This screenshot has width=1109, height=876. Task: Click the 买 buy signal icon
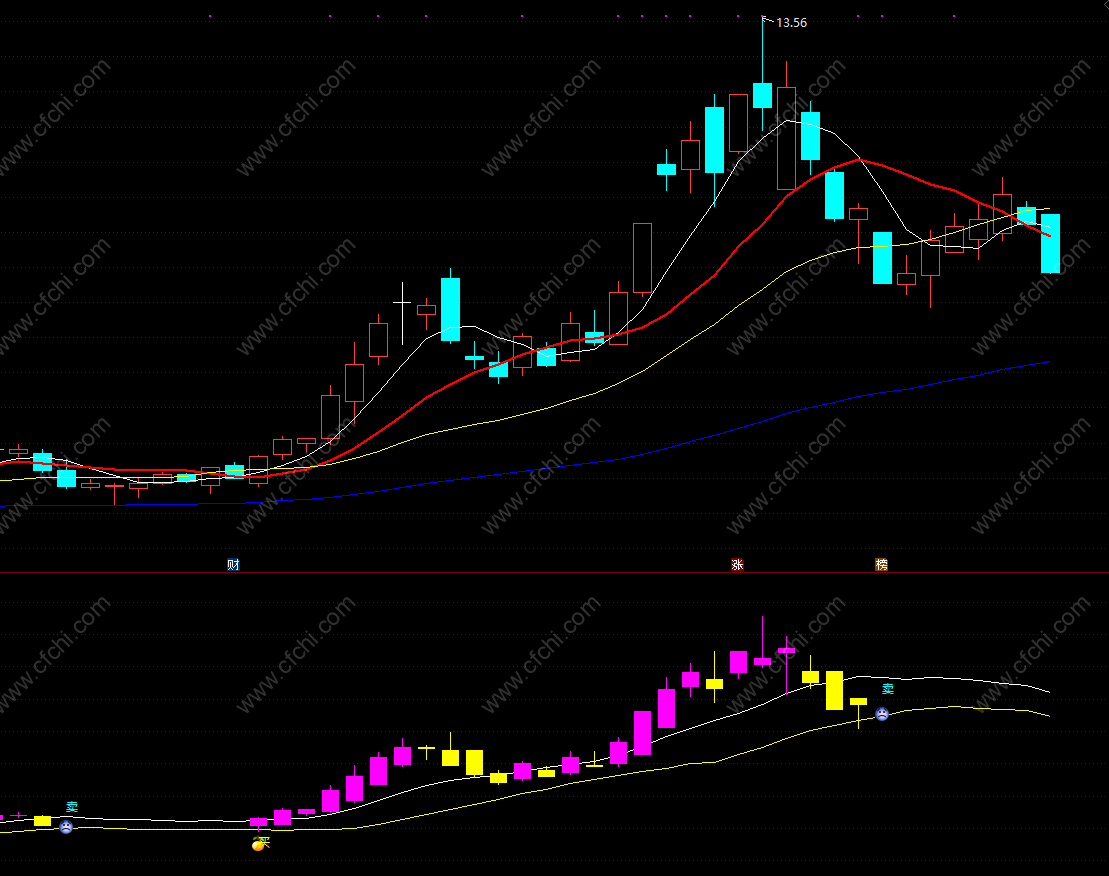pyautogui.click(x=261, y=843)
